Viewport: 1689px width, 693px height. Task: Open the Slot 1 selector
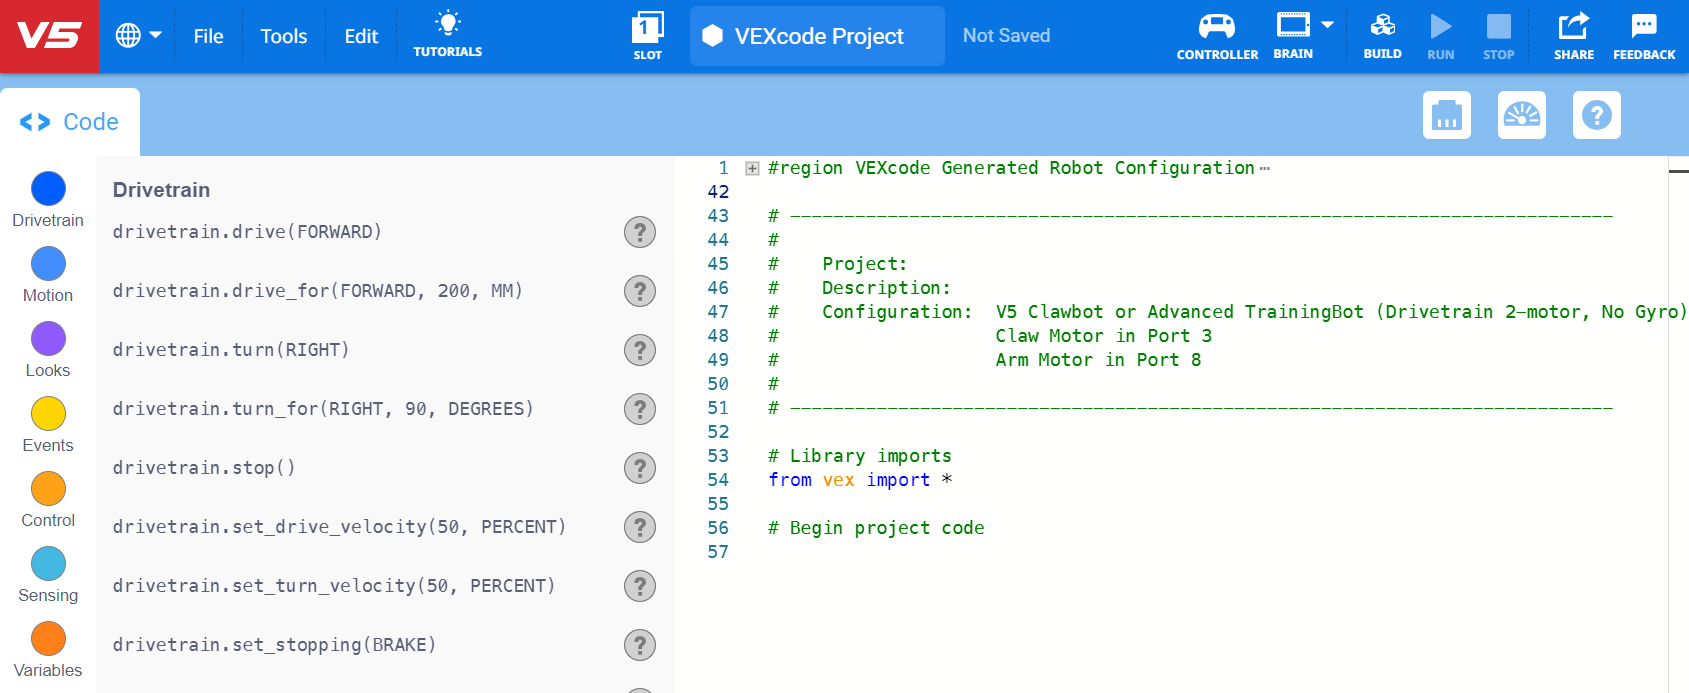pos(647,36)
